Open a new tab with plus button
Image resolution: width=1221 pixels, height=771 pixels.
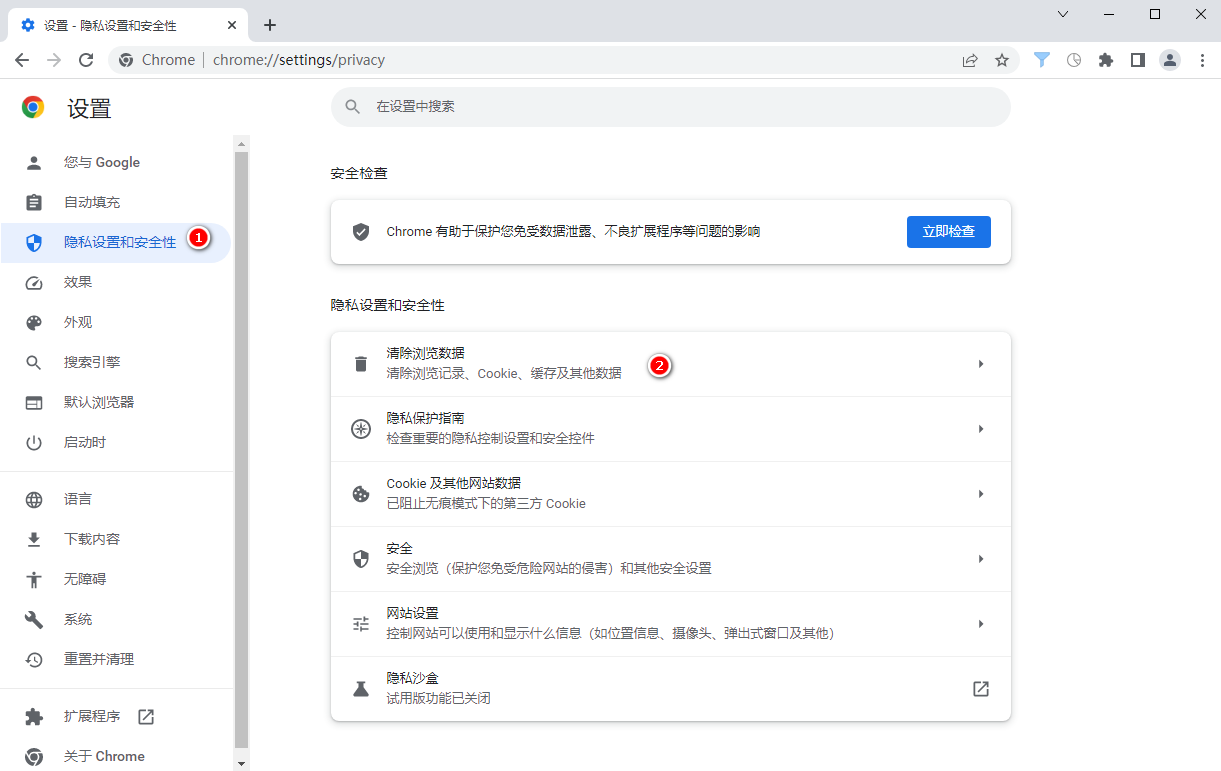[270, 25]
